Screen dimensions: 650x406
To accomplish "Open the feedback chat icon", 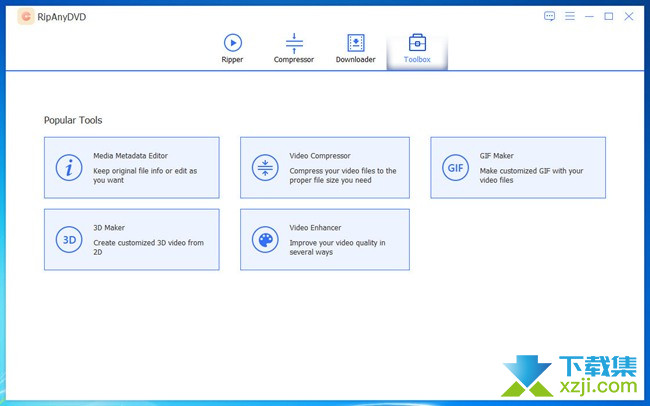I will (x=549, y=16).
